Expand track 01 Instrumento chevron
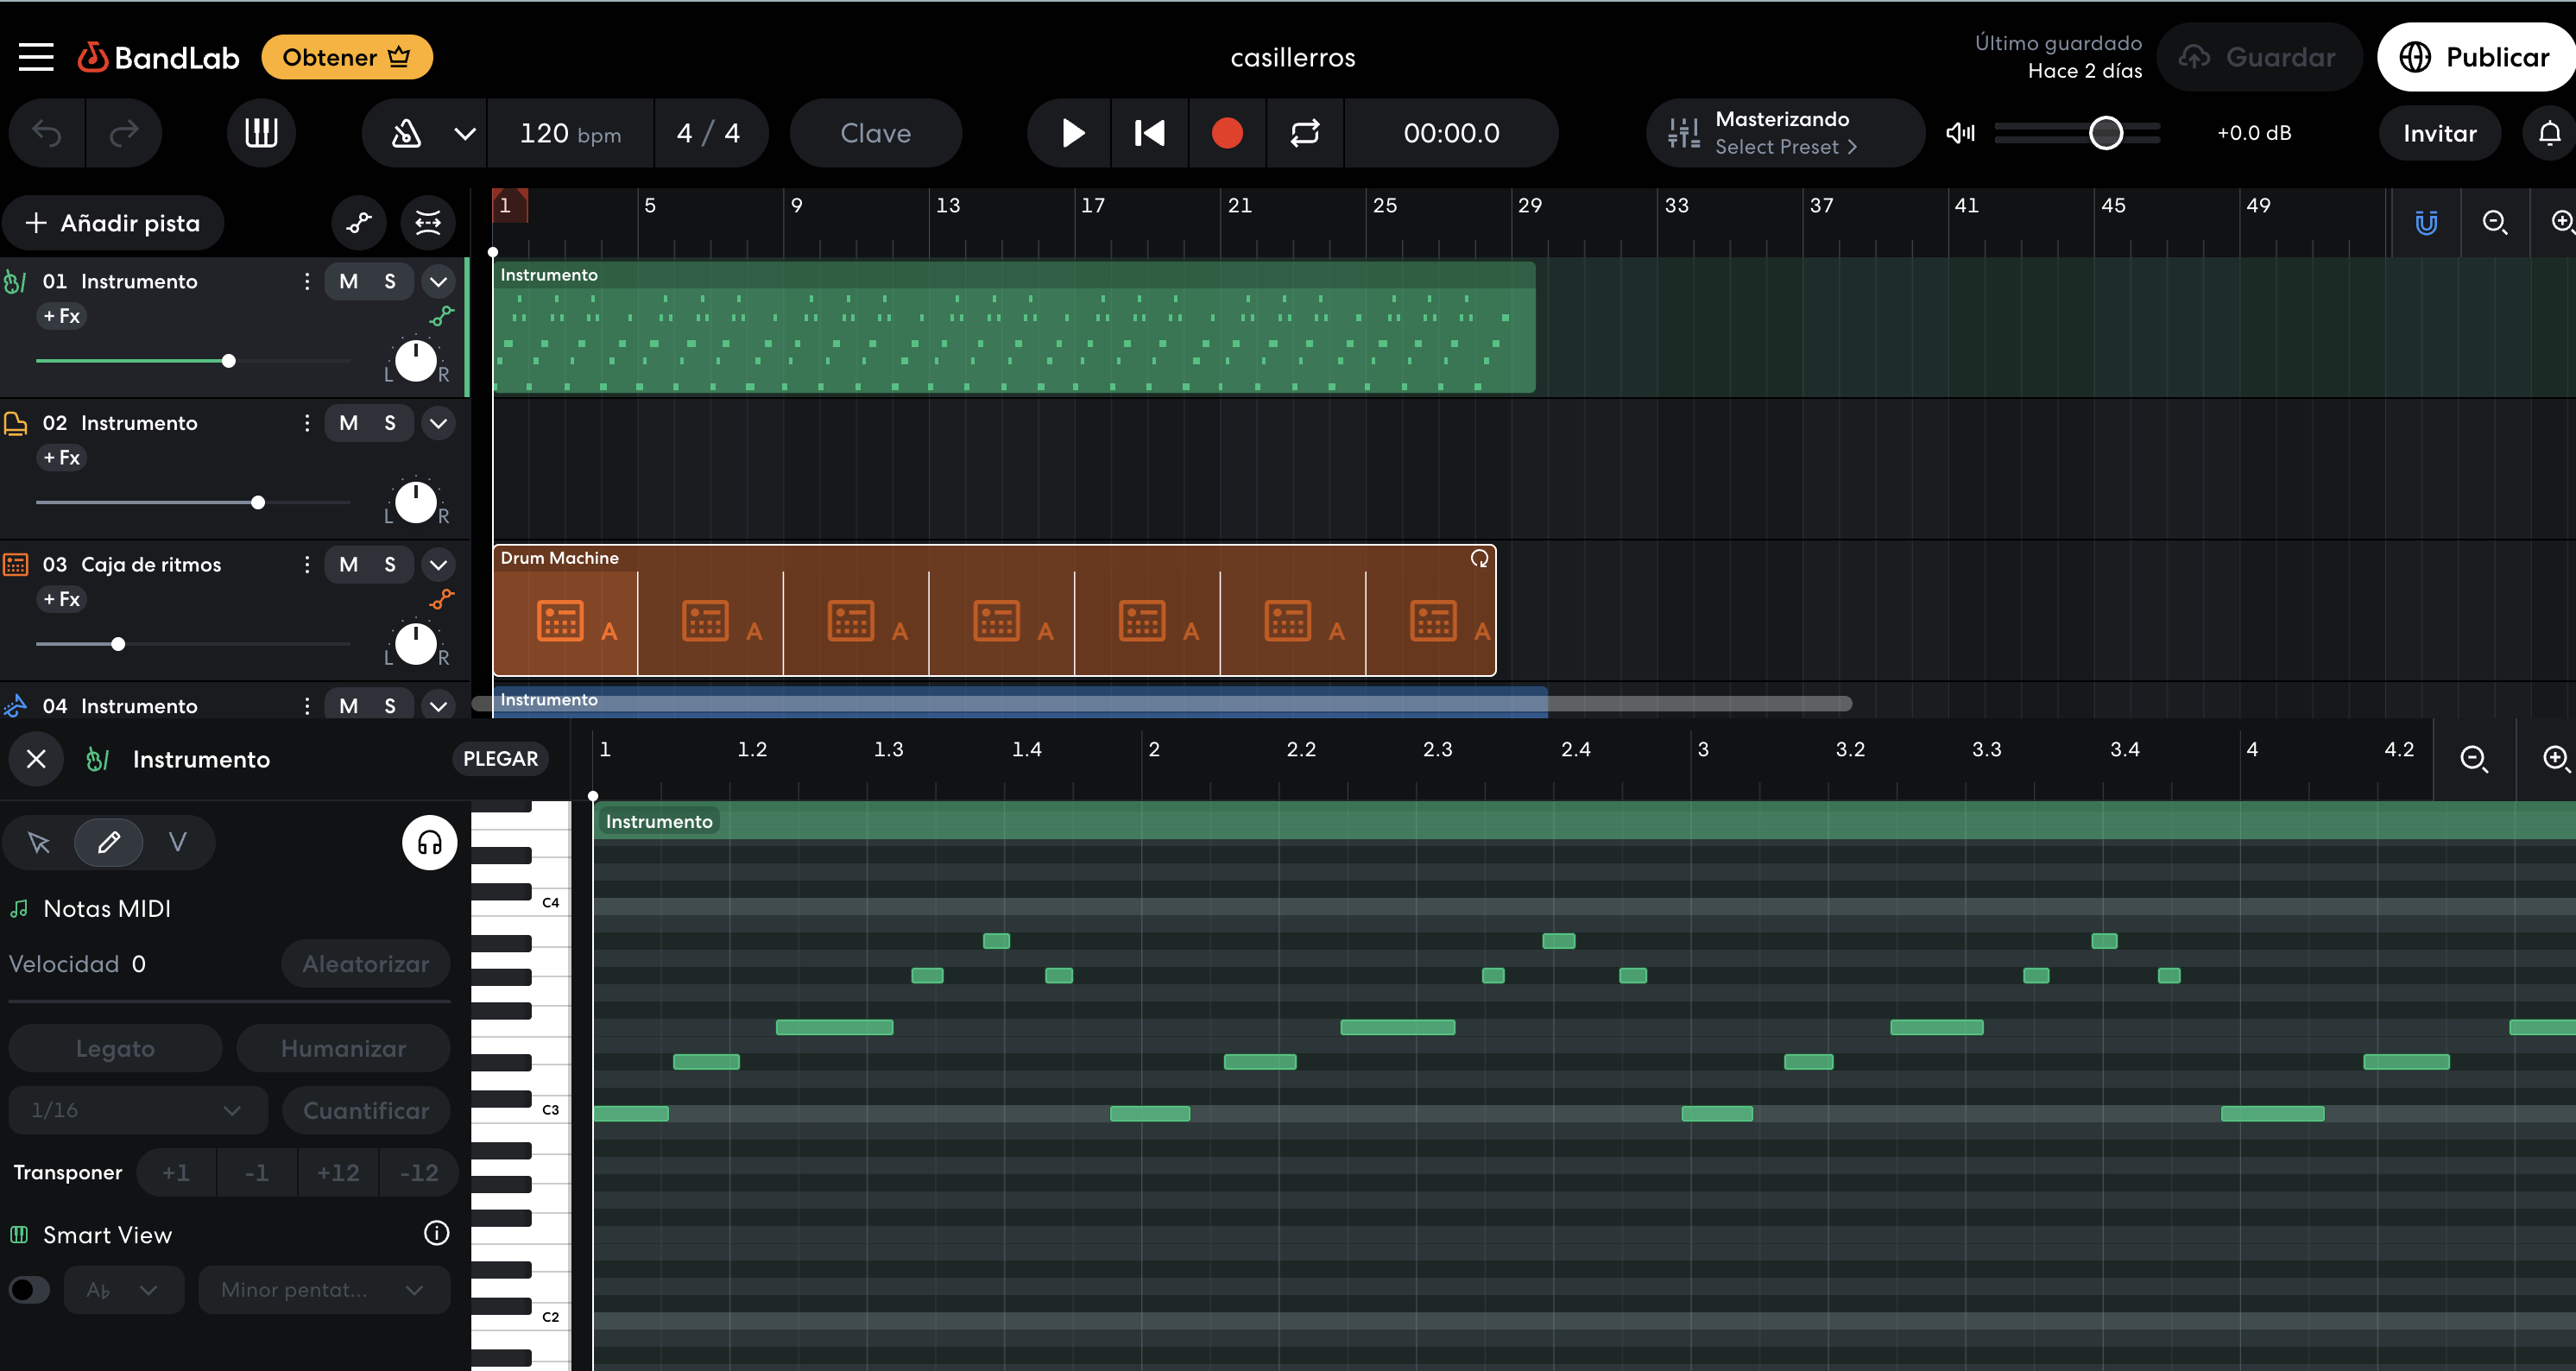 (438, 281)
